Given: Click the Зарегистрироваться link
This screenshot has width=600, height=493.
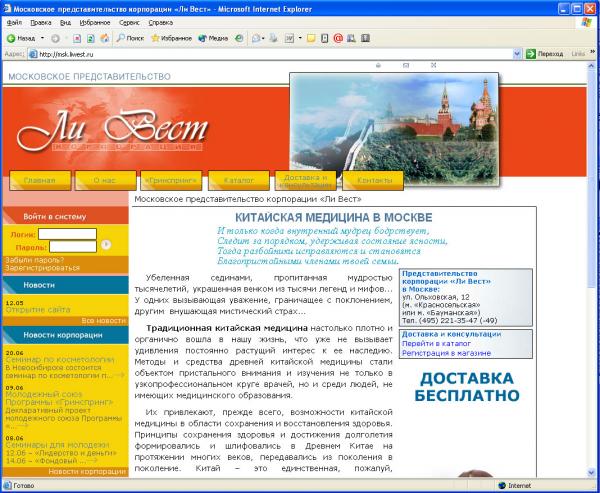Looking at the screenshot, I should tap(42, 268).
